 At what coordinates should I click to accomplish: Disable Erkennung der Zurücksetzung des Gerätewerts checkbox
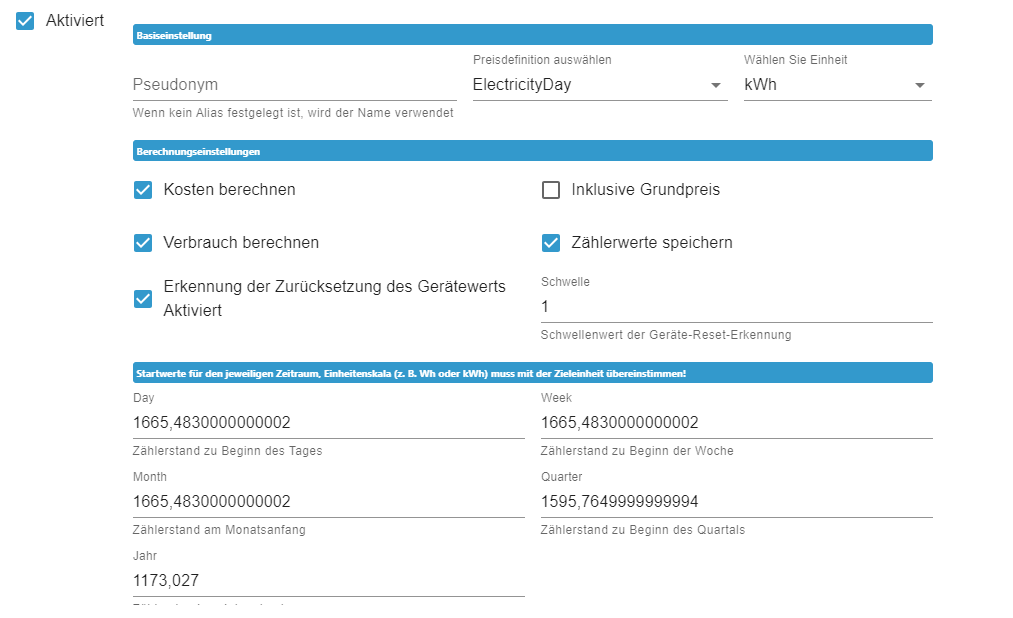coord(143,299)
